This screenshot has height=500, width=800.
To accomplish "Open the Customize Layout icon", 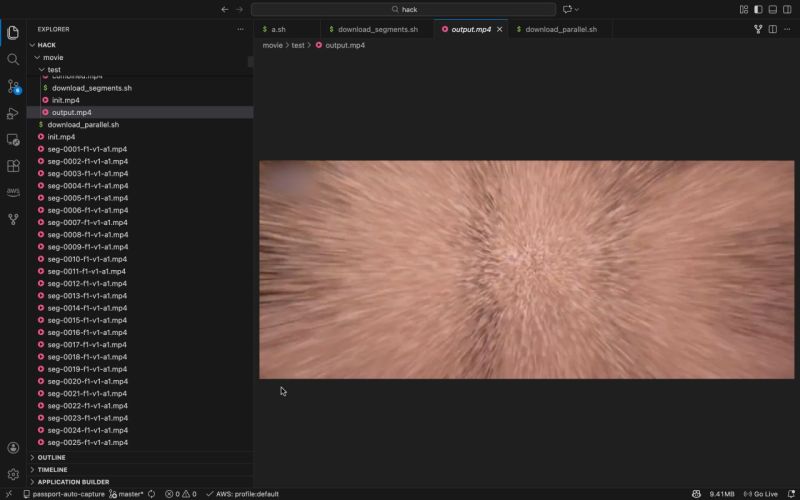I will point(744,9).
